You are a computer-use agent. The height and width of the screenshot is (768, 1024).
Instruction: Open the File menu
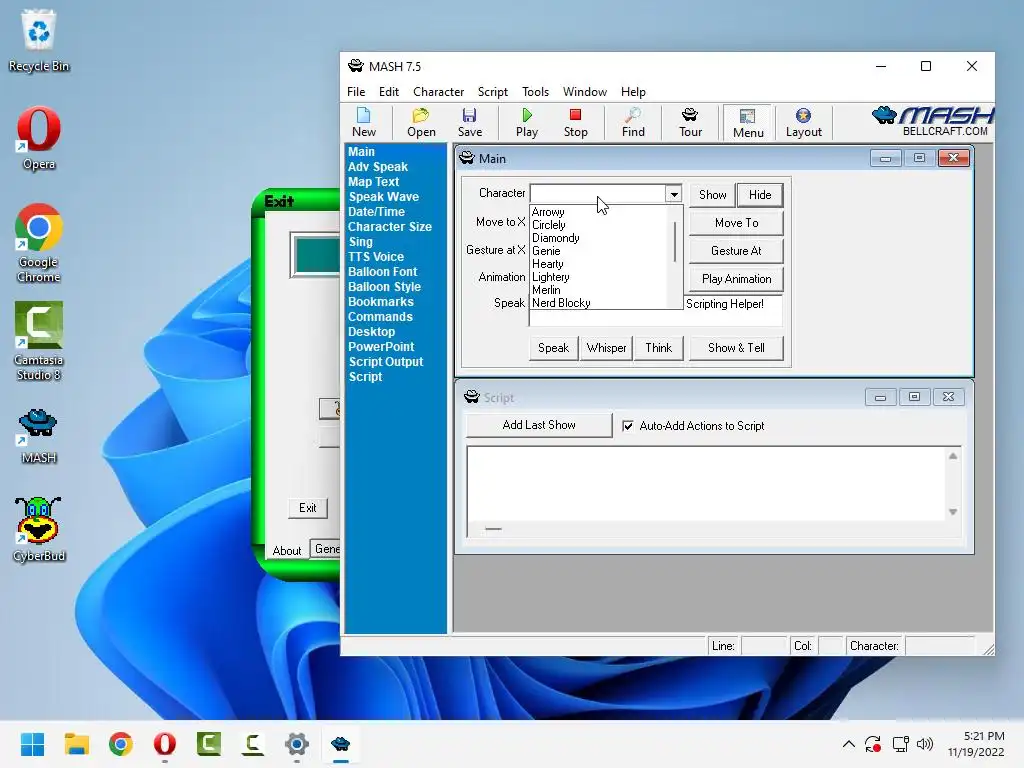pos(356,91)
